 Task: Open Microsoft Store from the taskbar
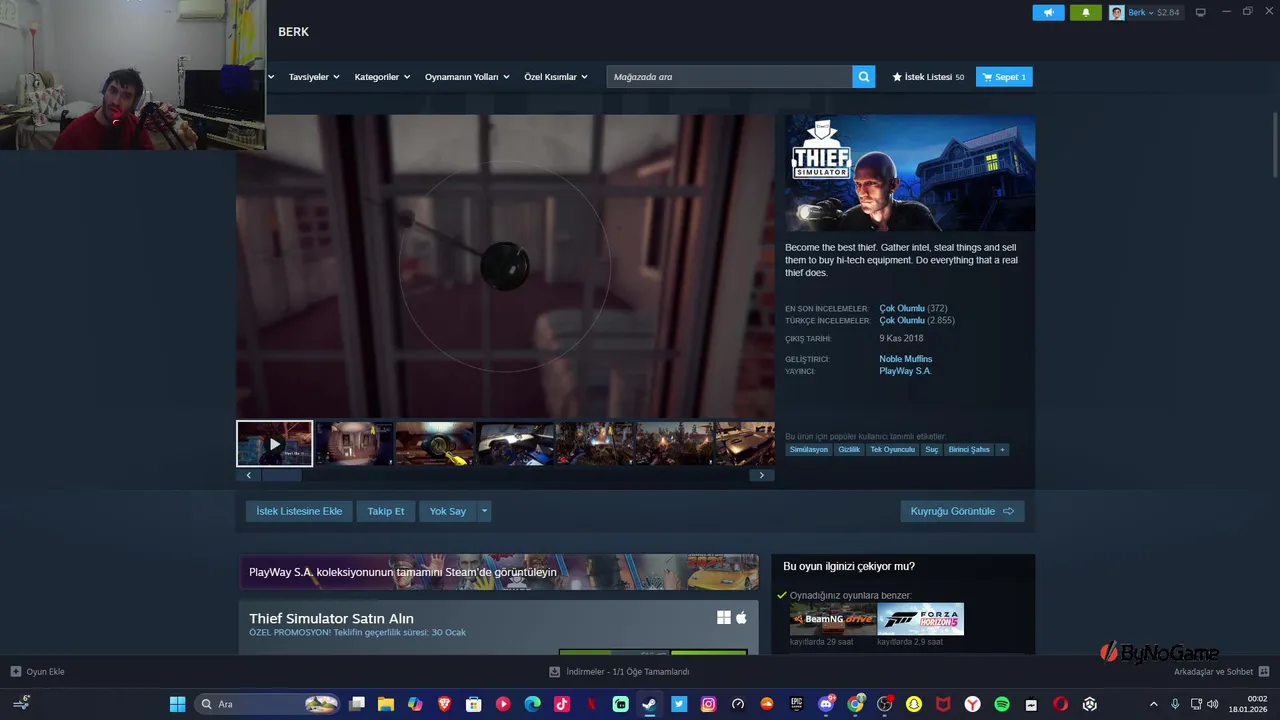pyautogui.click(x=474, y=704)
